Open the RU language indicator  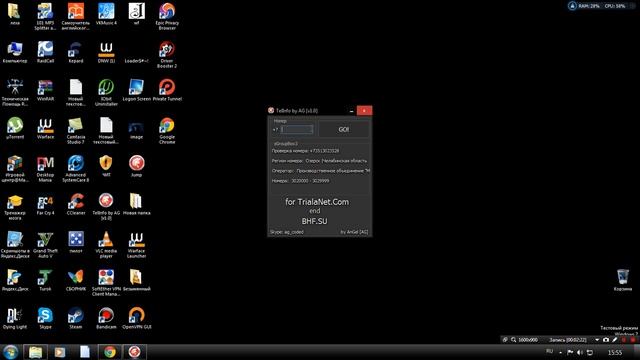[x=549, y=351]
